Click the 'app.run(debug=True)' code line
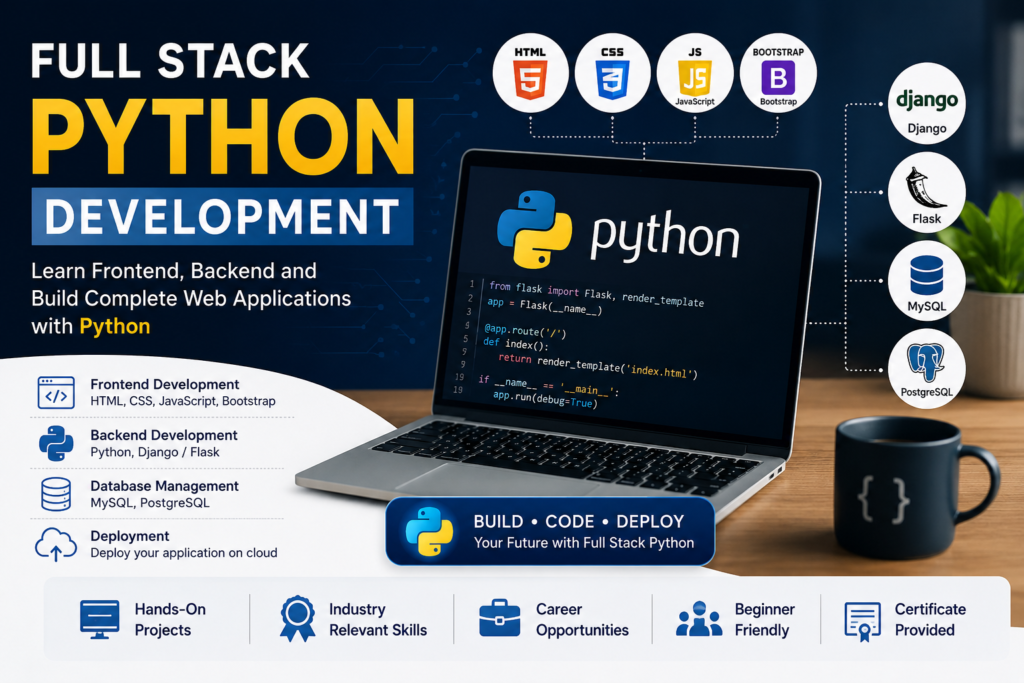Image resolution: width=1024 pixels, height=683 pixels. tap(545, 399)
